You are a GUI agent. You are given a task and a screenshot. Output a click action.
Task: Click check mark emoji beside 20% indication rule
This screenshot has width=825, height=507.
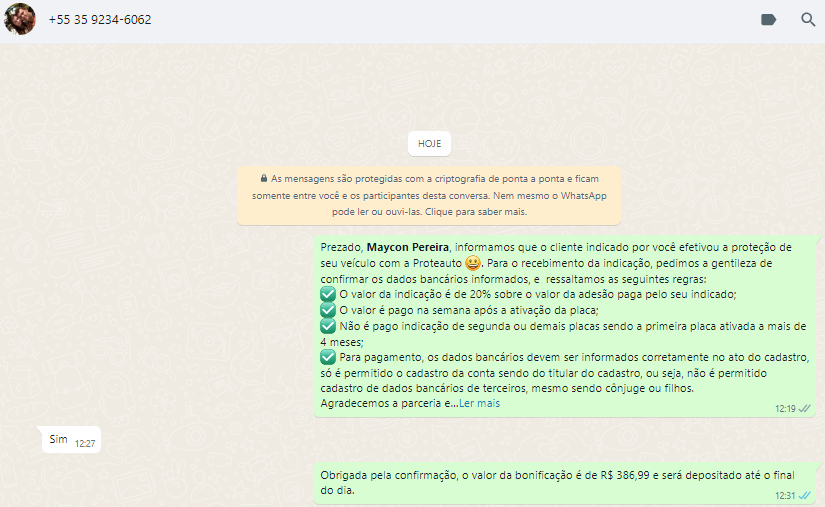(328, 295)
